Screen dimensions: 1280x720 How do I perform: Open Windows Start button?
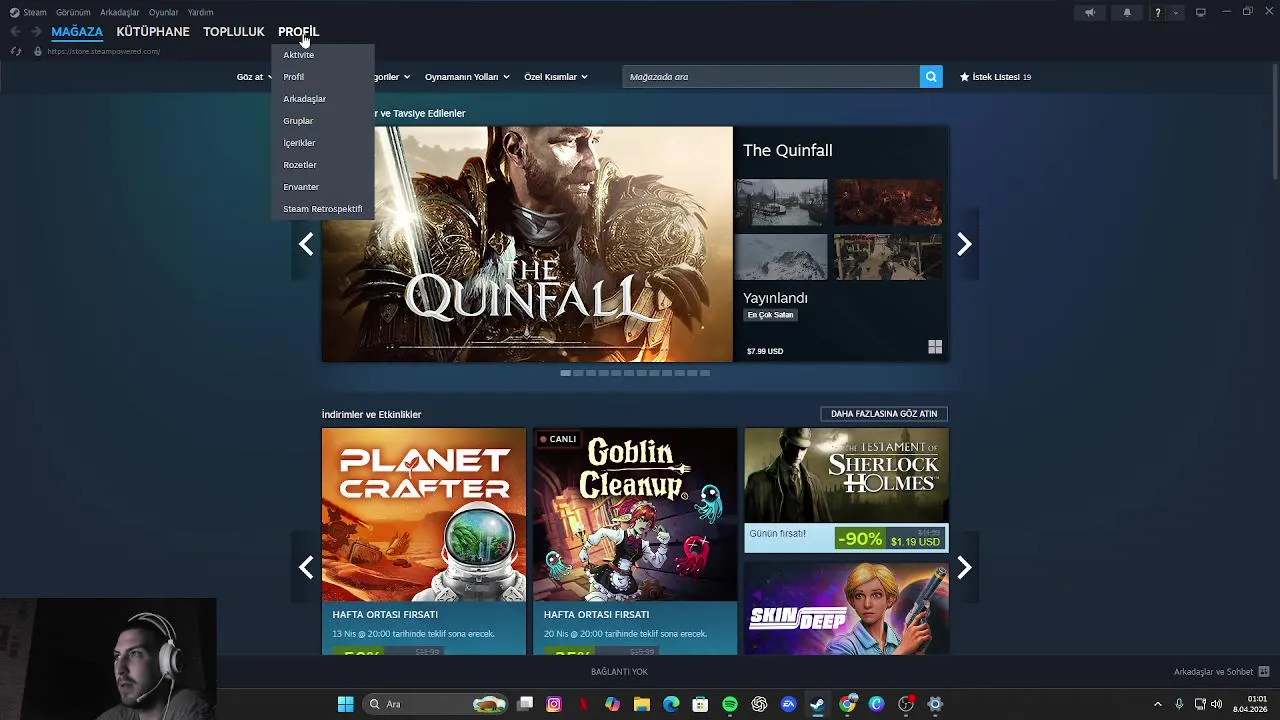click(345, 704)
